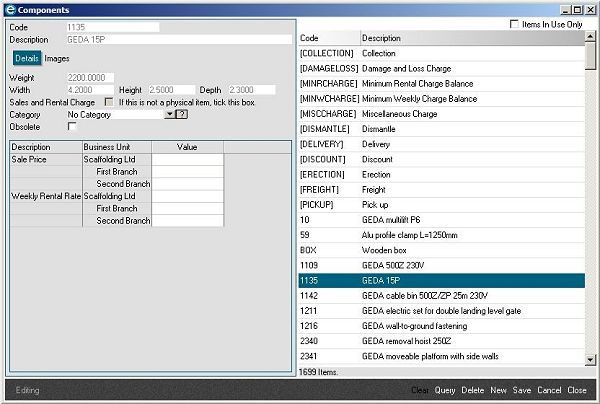Click the Components window app icon

coord(9,8)
